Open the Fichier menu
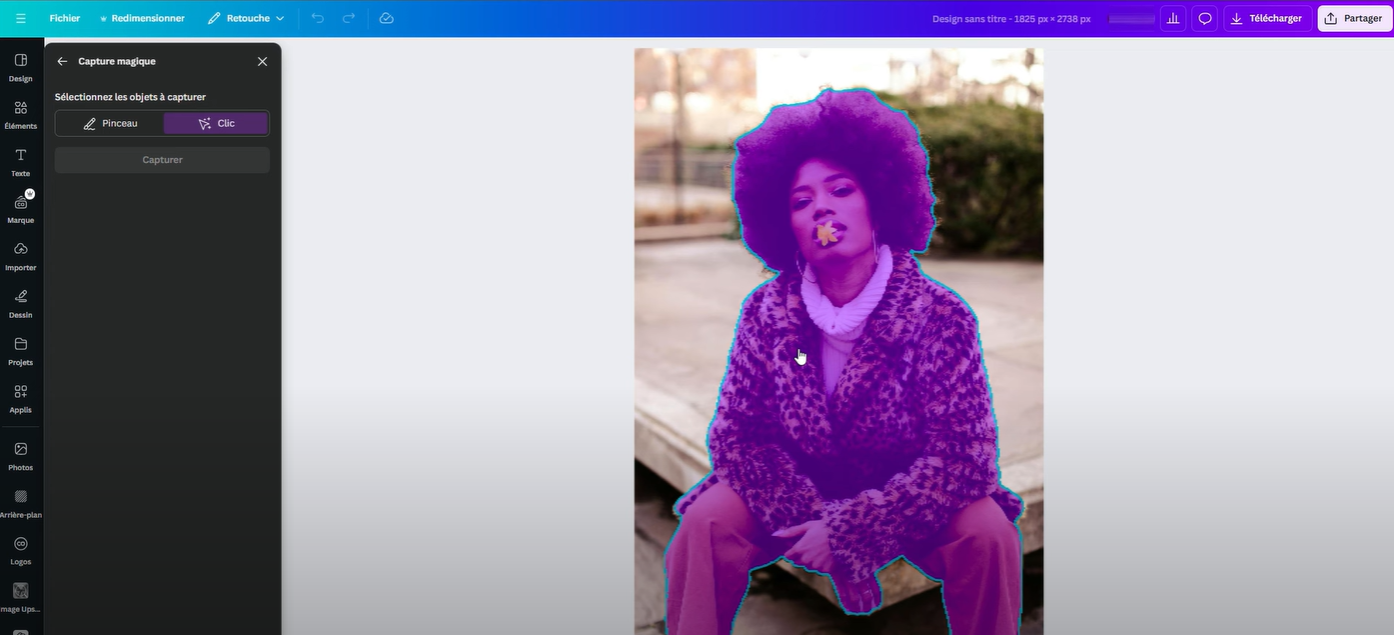Screen dimensions: 1394x635 click(x=65, y=18)
